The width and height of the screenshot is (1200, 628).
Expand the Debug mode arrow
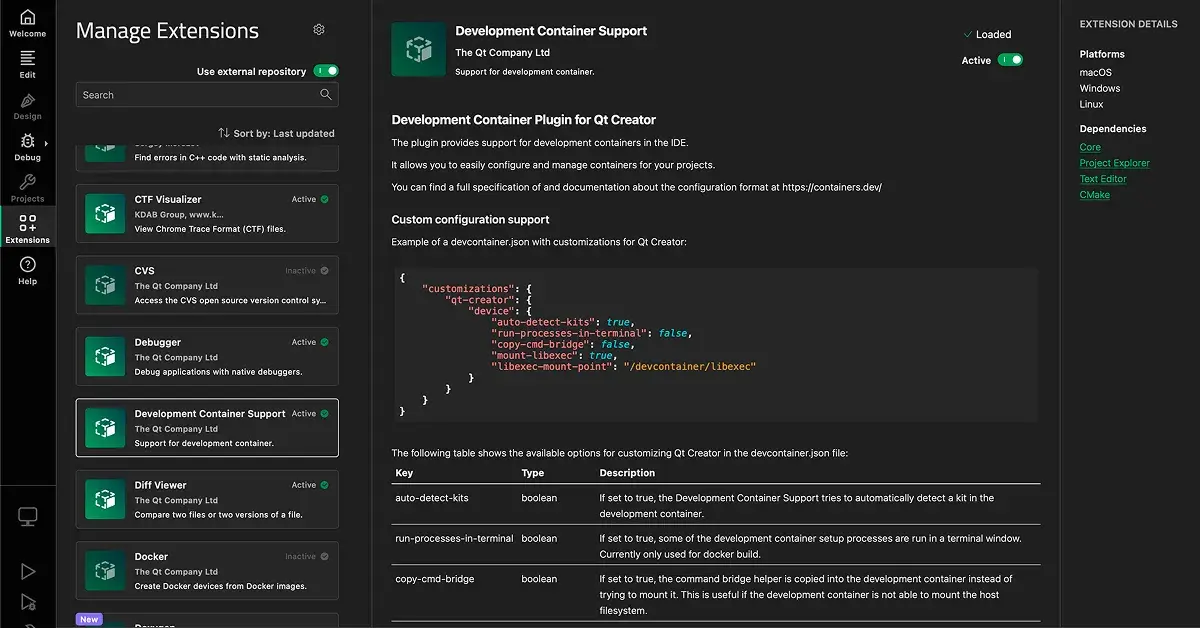click(46, 144)
